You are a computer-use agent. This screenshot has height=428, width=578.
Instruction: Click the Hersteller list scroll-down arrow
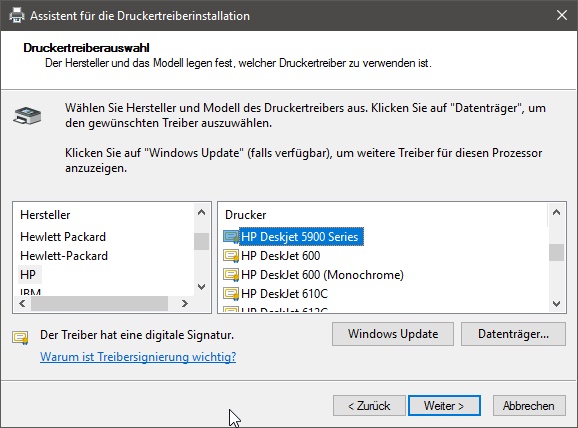click(x=201, y=287)
